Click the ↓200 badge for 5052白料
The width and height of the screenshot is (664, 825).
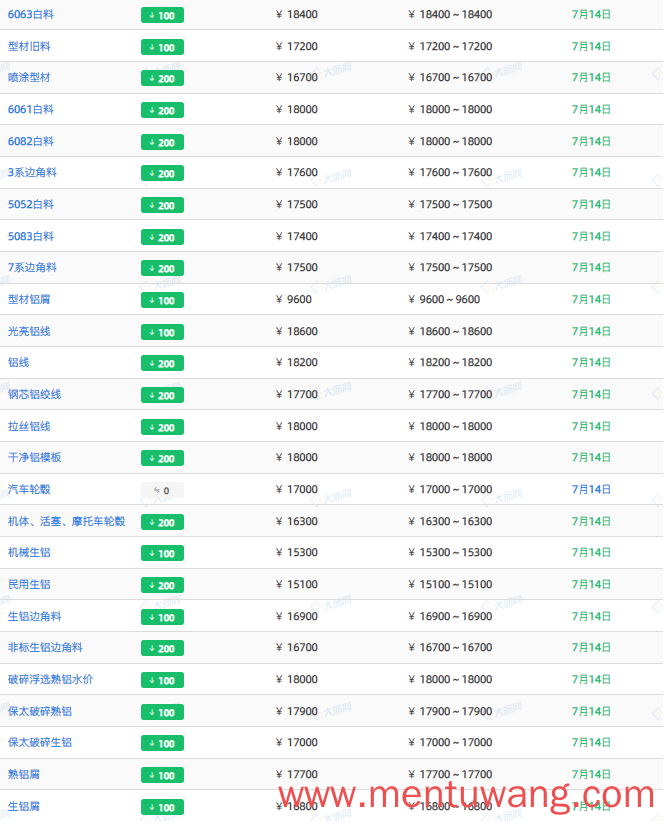[x=162, y=206]
